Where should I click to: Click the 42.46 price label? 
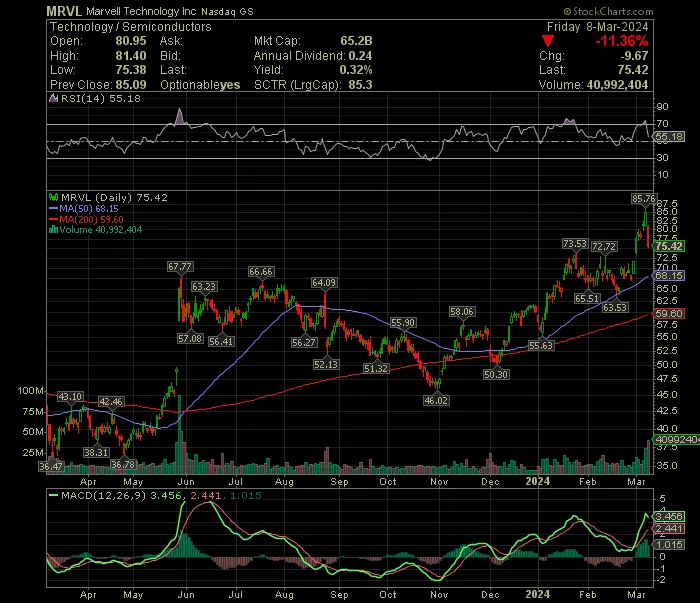[111, 401]
